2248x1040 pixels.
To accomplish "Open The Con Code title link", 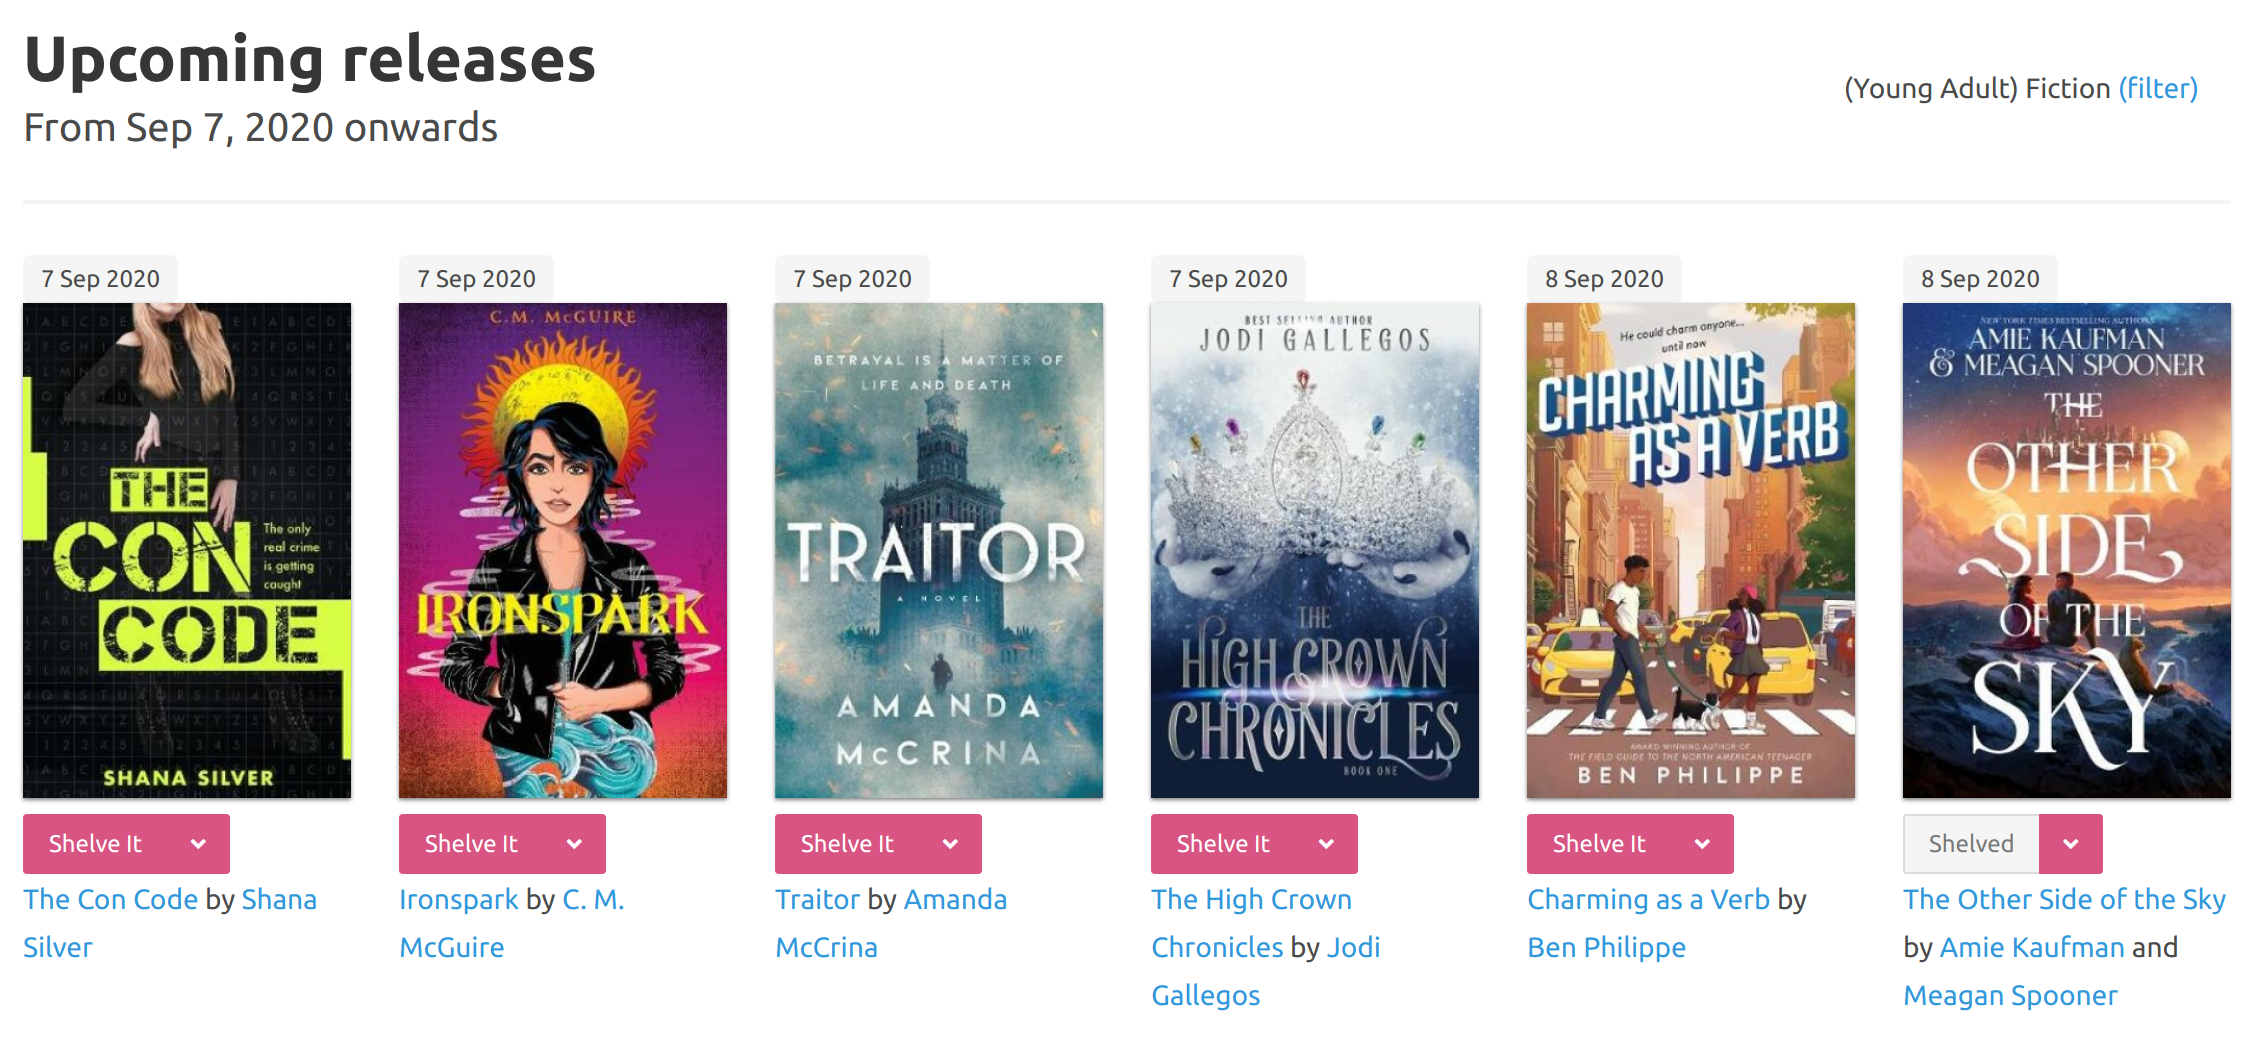I will 111,899.
